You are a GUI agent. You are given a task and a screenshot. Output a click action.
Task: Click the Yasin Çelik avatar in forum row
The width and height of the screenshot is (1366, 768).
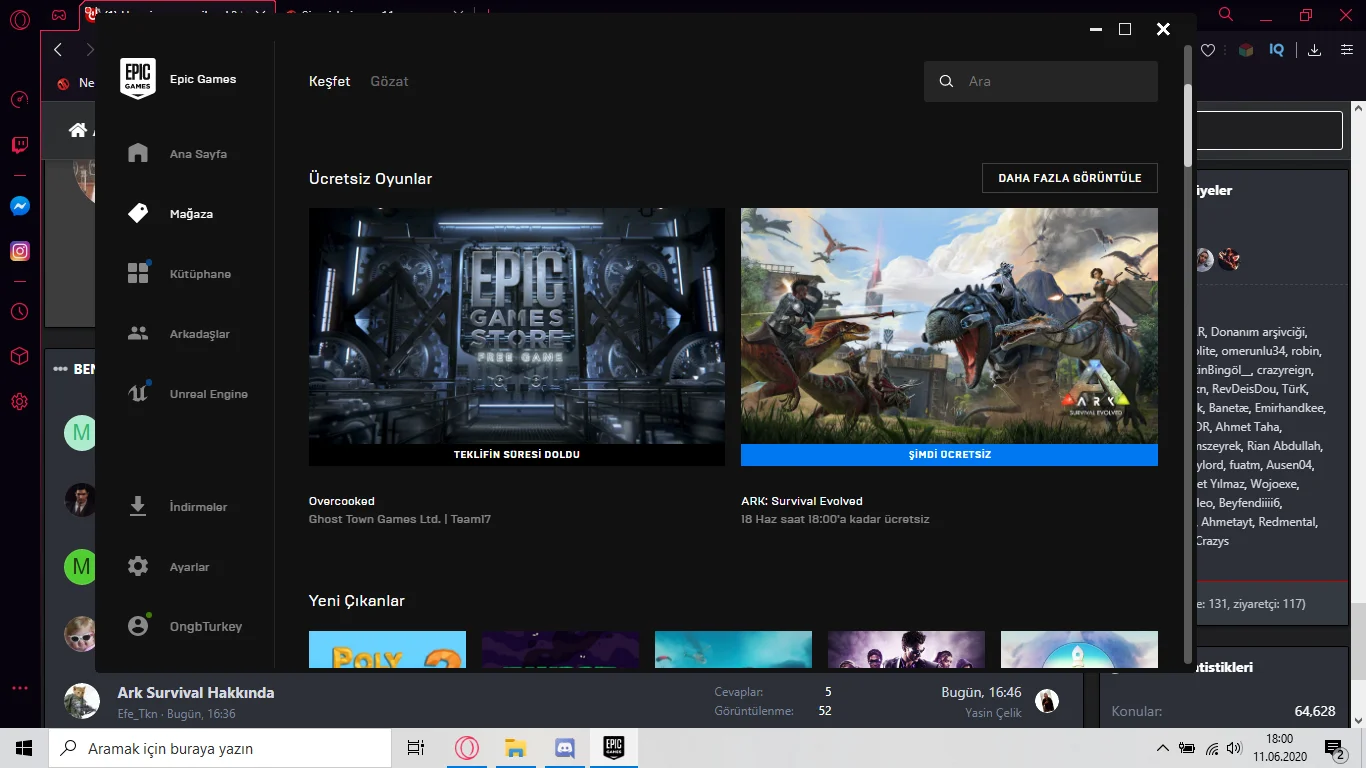point(1047,701)
